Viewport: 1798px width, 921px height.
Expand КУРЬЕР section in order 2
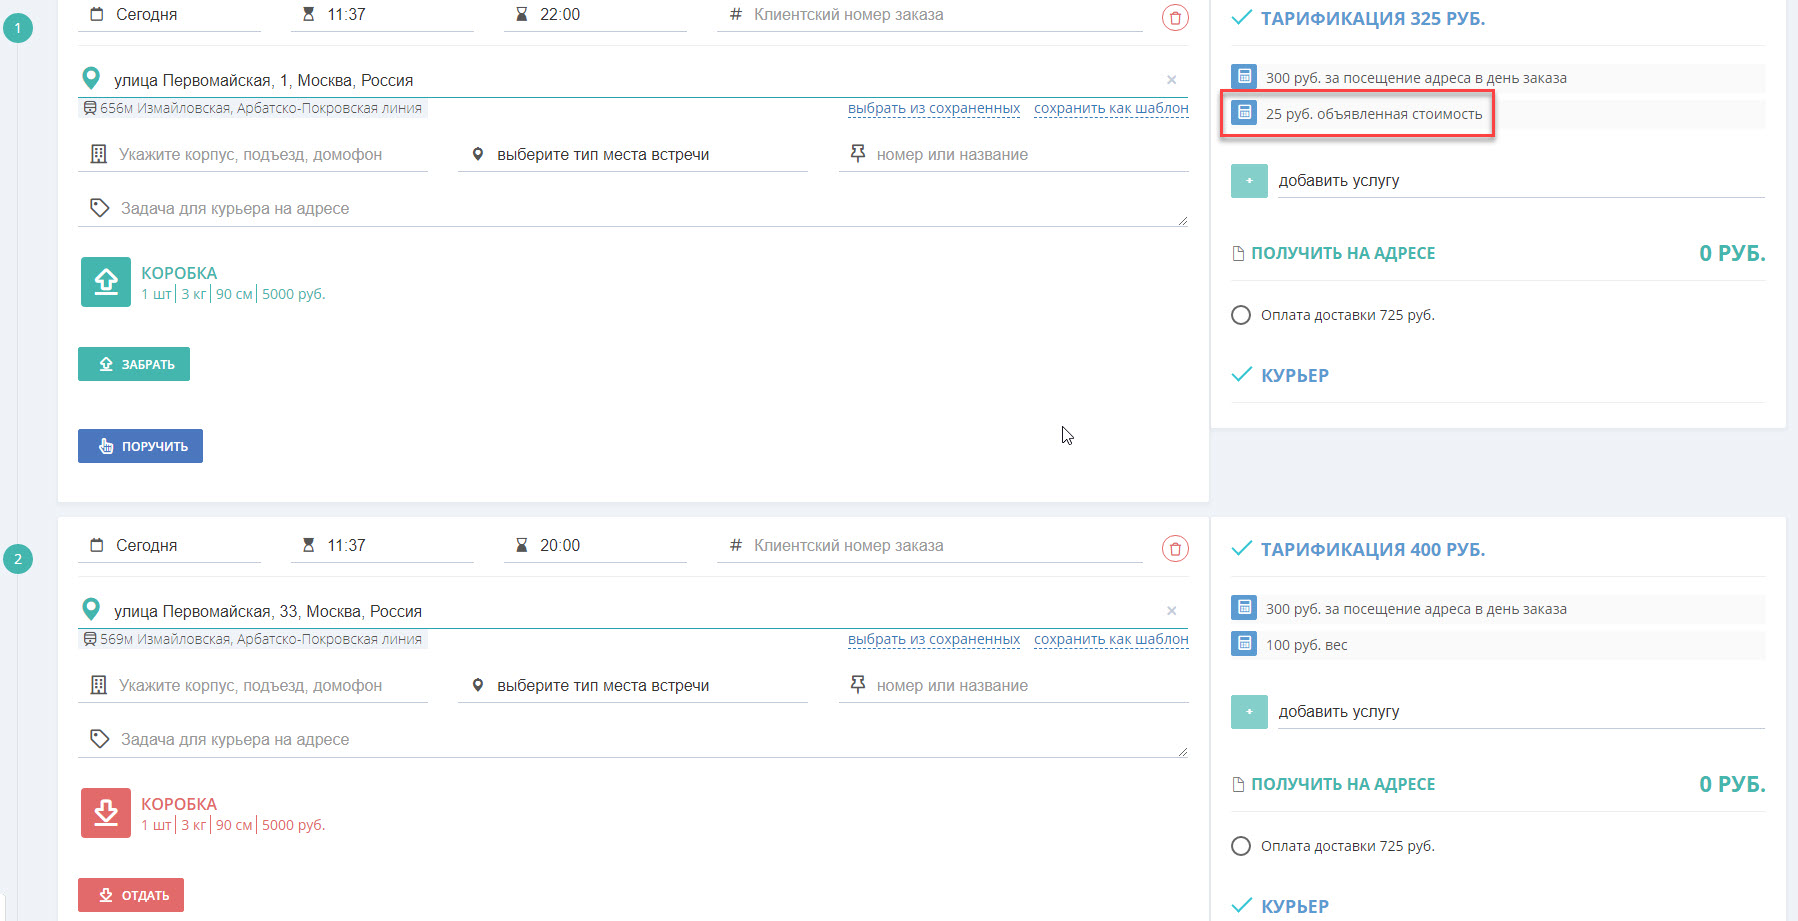pos(1280,907)
